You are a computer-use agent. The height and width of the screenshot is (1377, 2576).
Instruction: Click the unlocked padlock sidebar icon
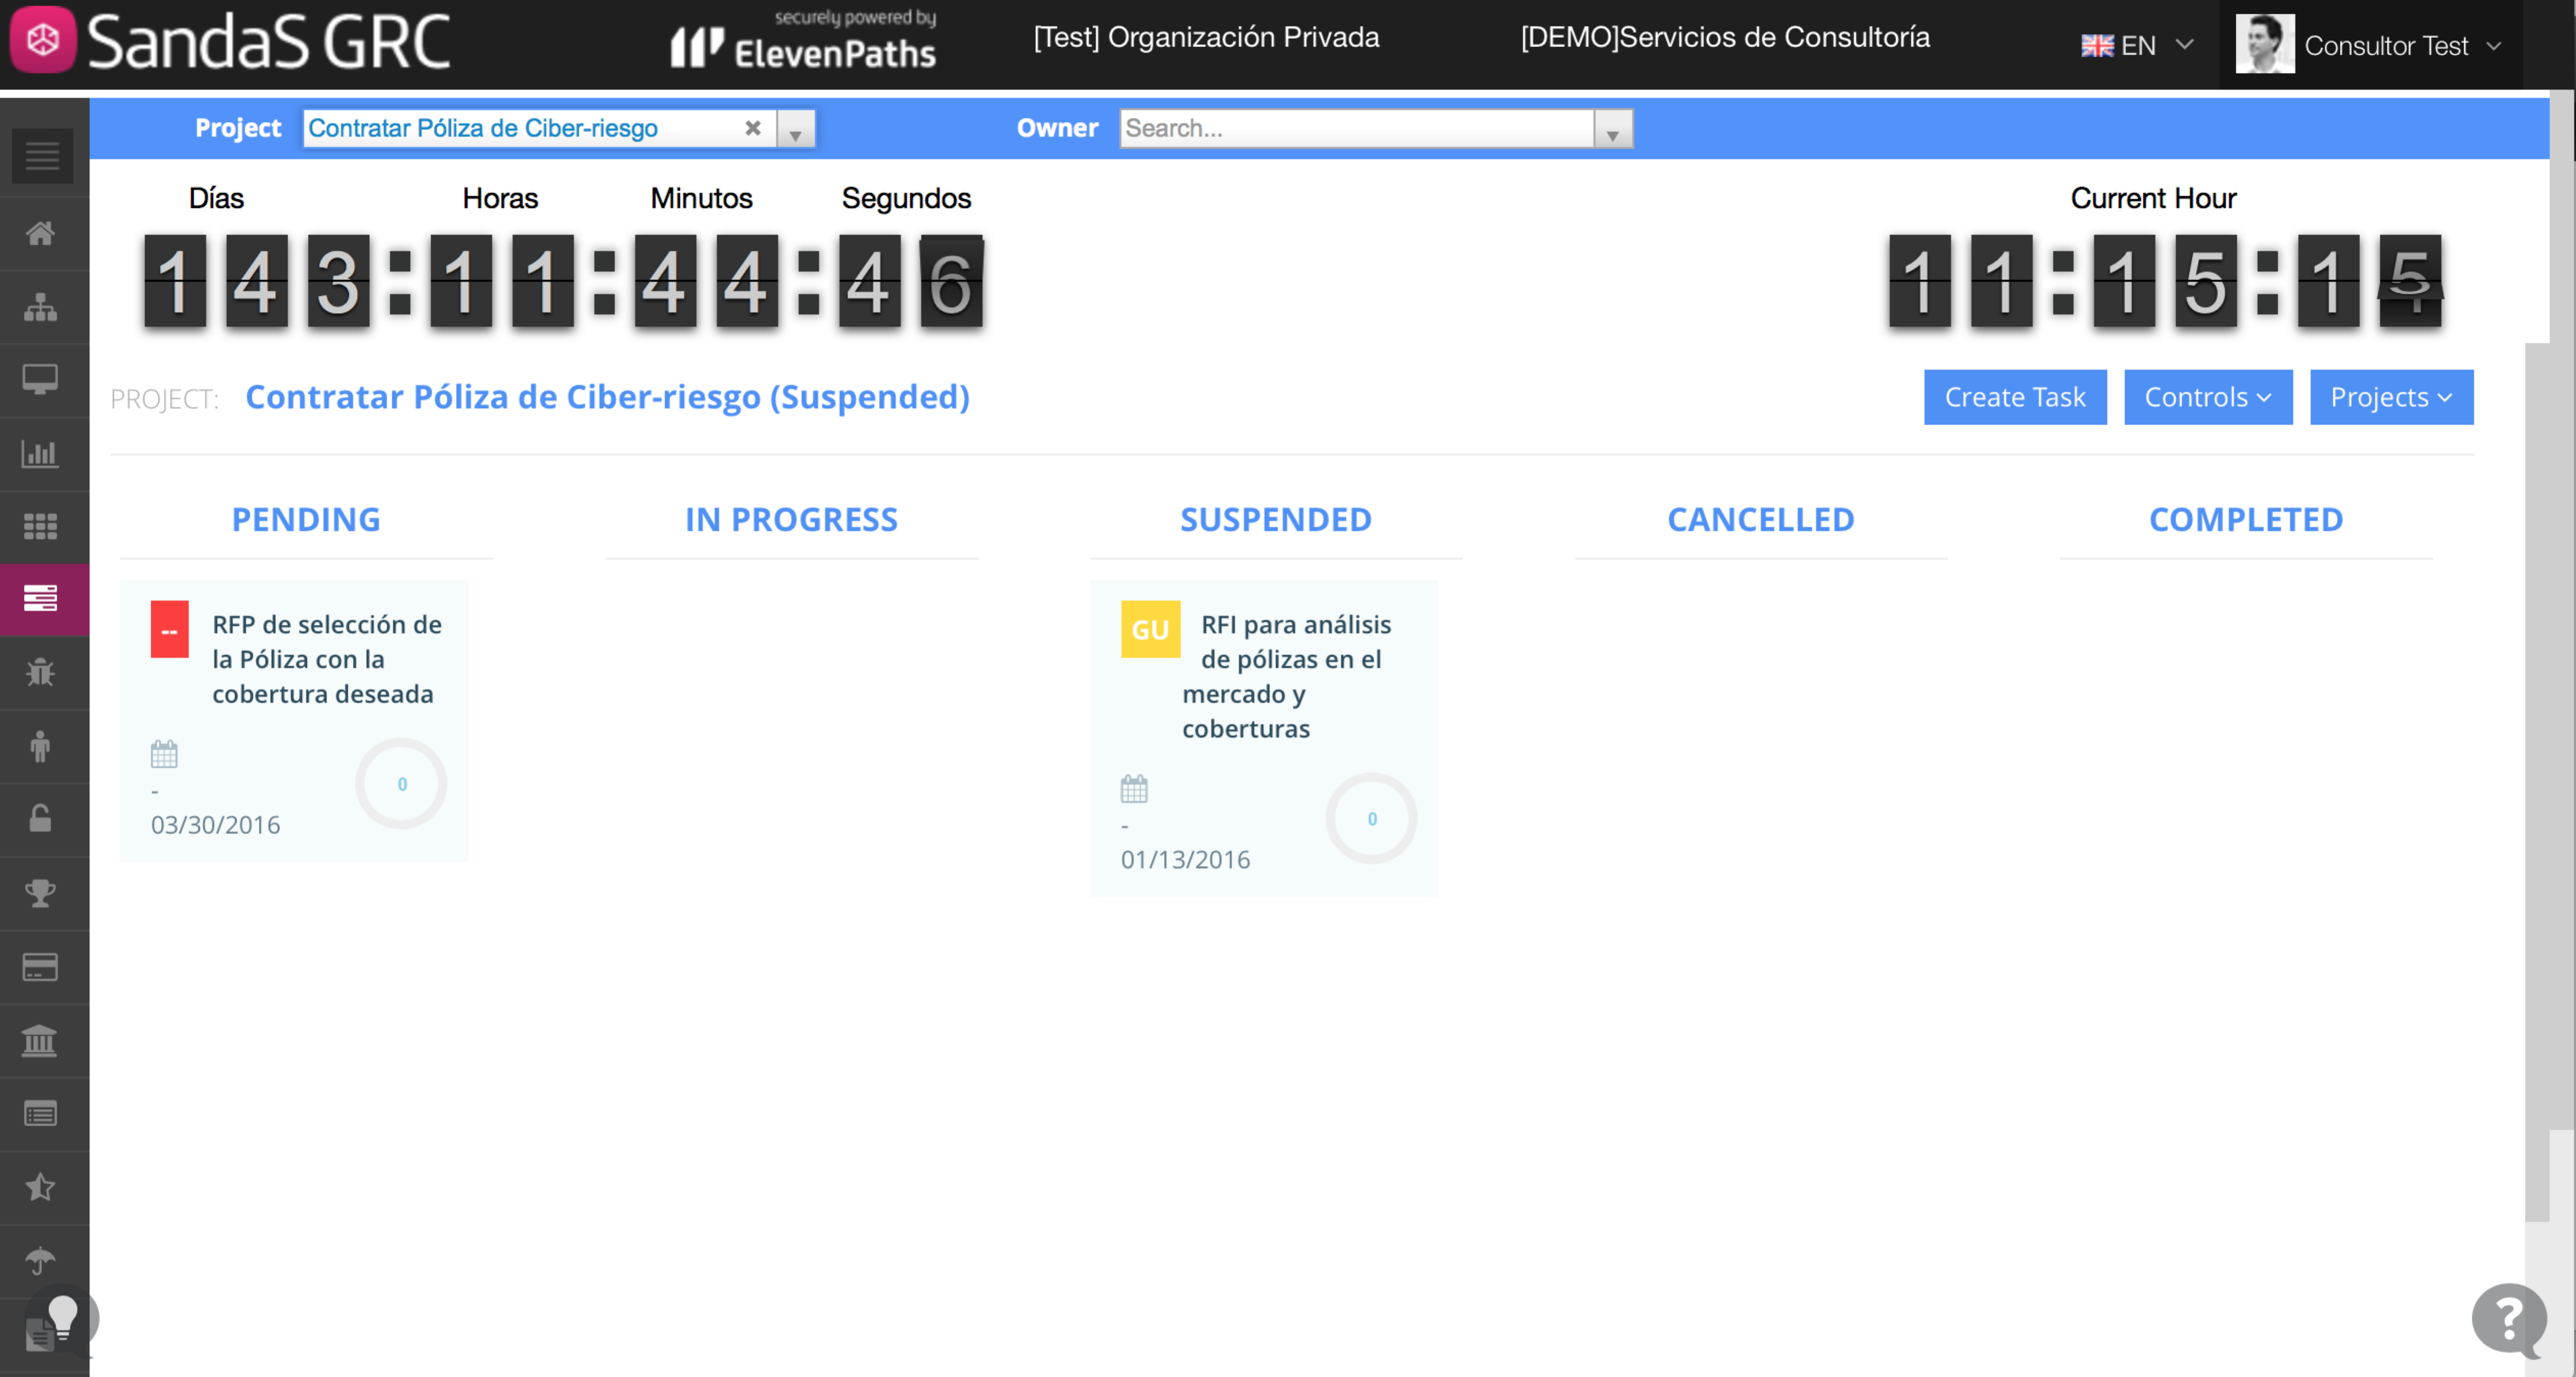[41, 819]
